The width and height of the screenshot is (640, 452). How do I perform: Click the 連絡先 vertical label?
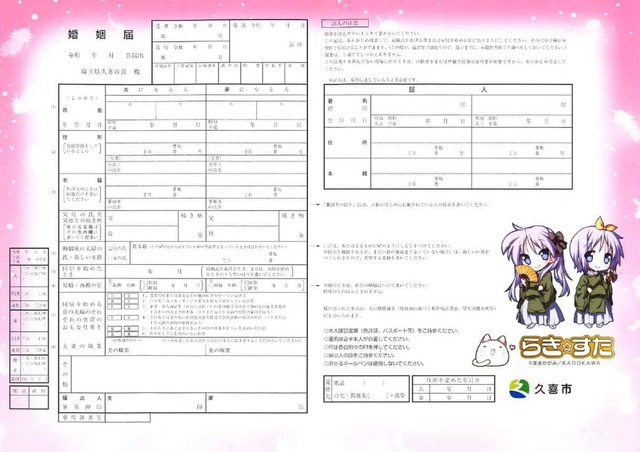328,389
